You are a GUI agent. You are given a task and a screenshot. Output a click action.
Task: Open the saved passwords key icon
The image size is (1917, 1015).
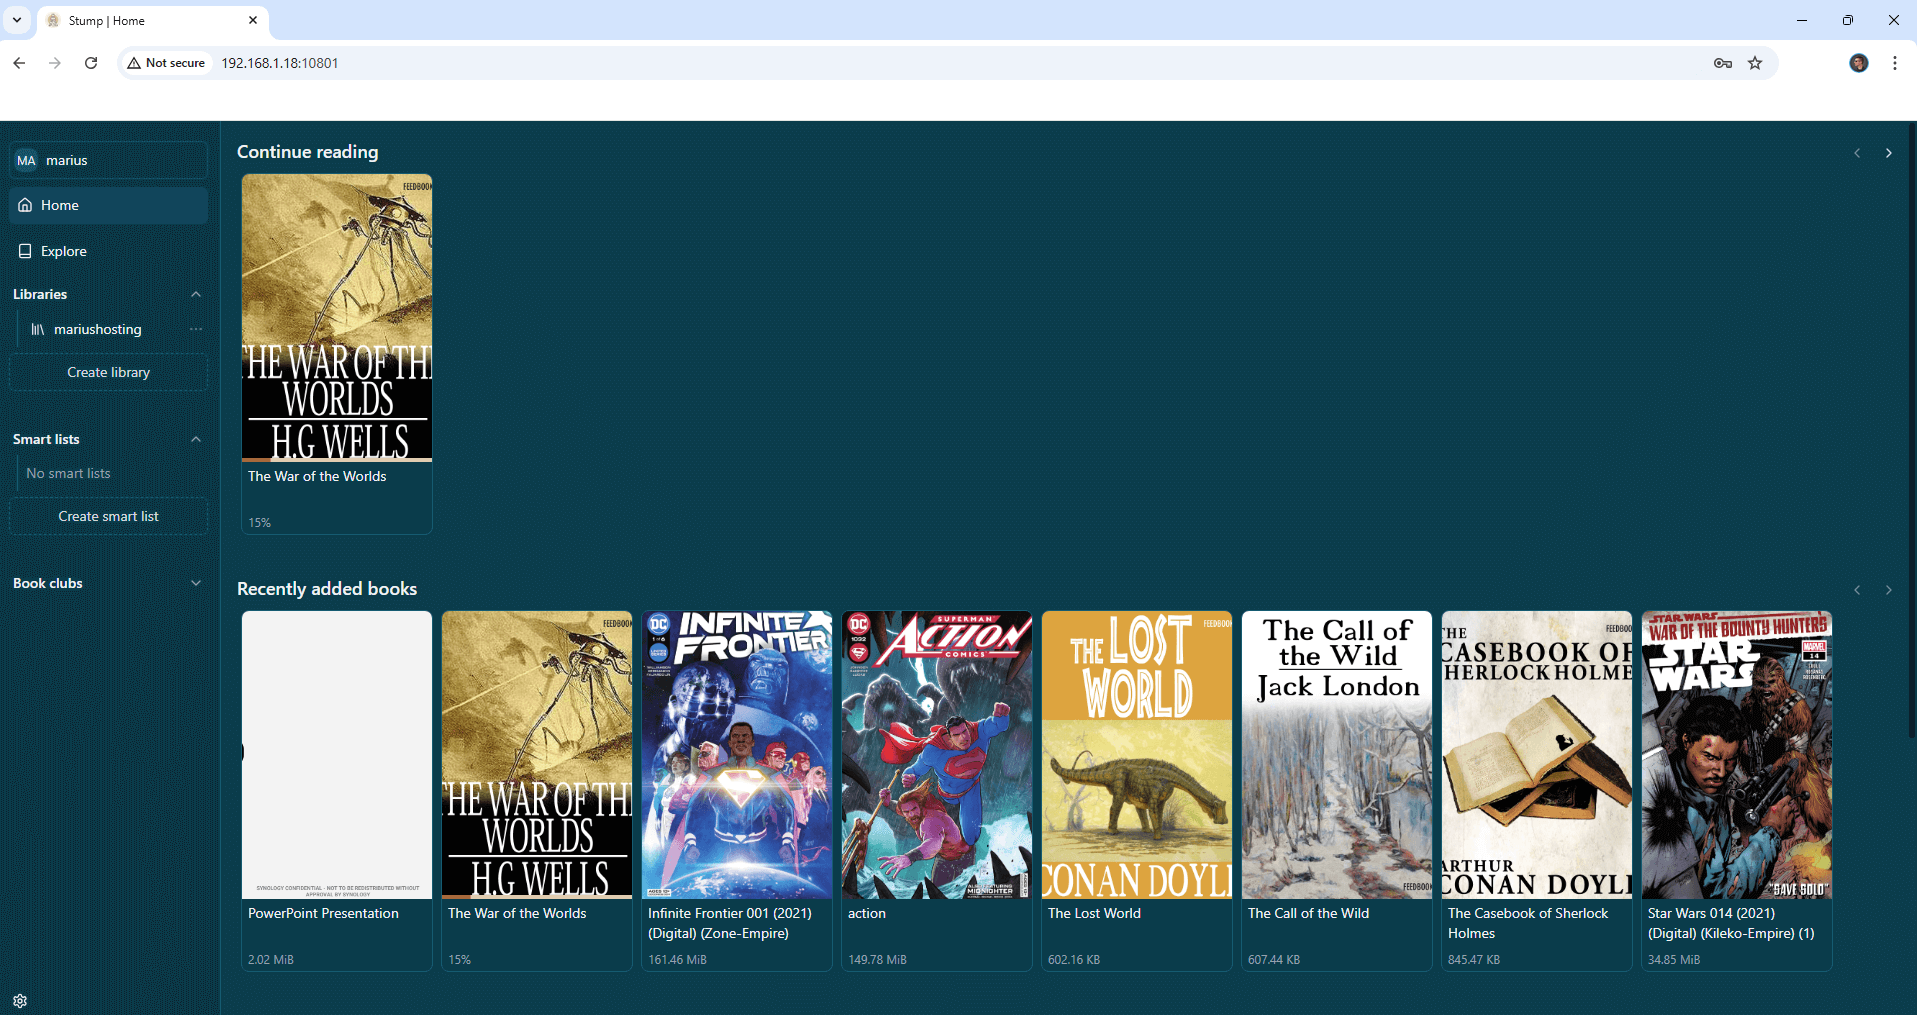1722,63
